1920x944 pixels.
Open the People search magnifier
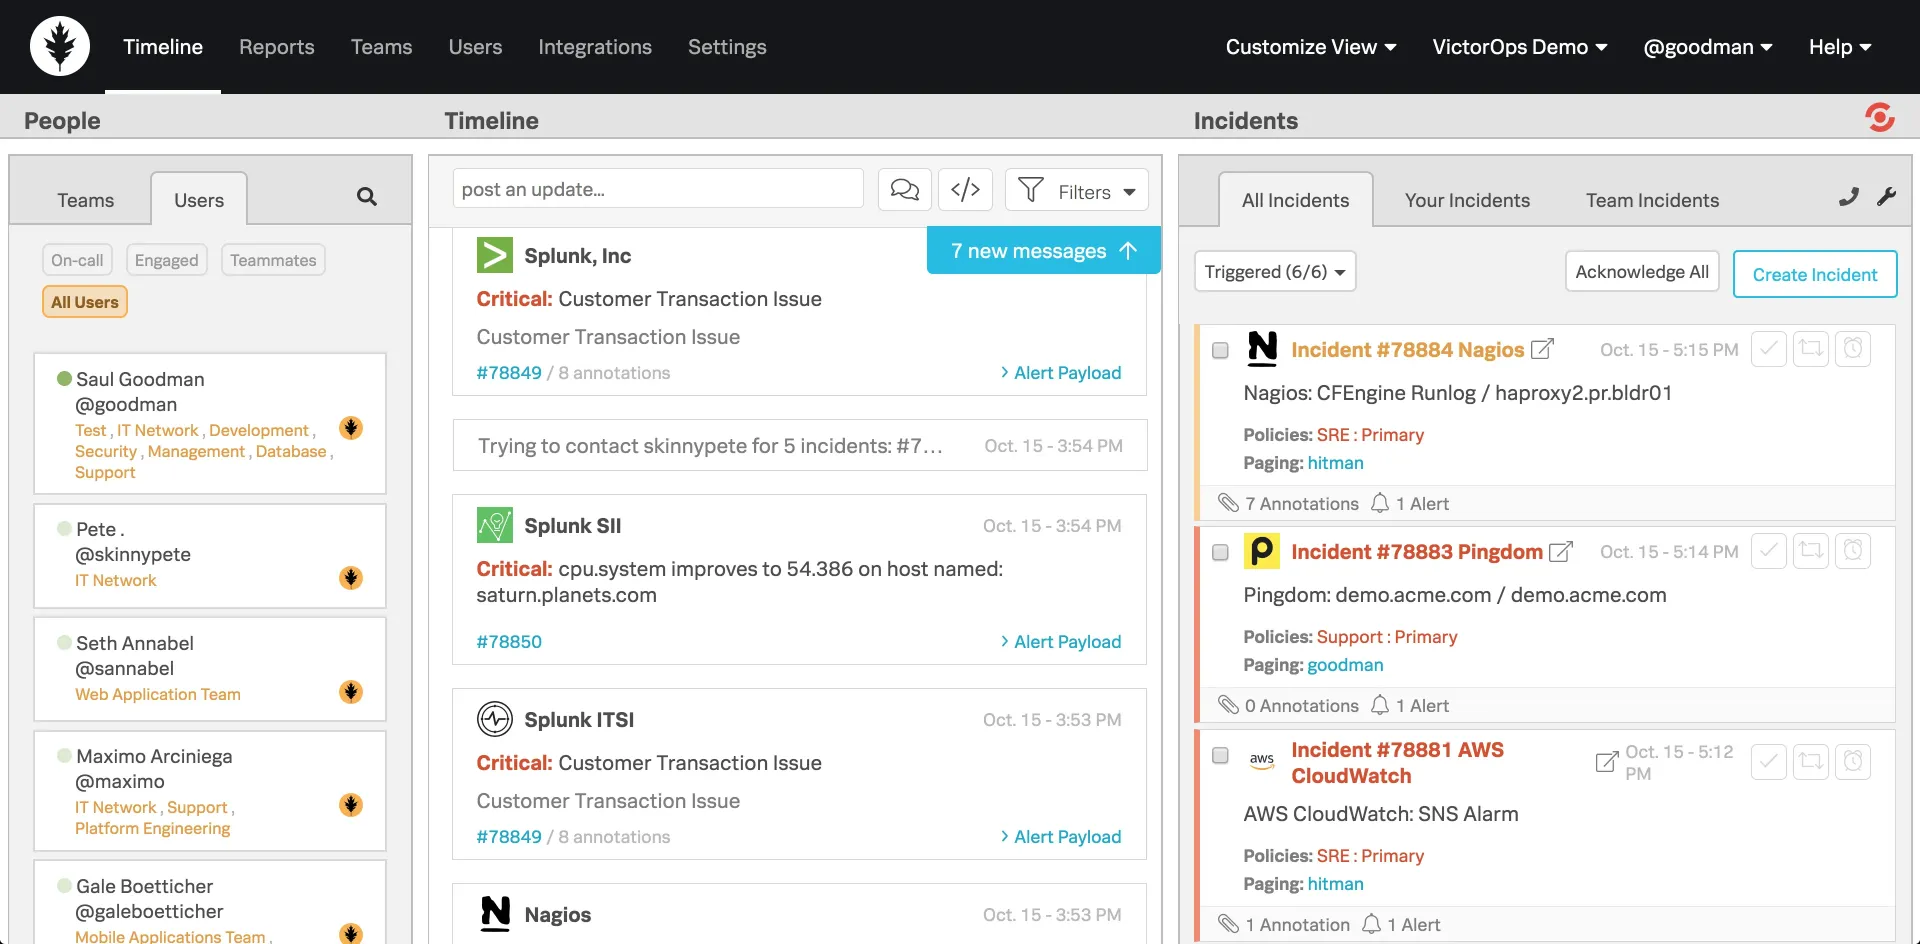click(367, 197)
